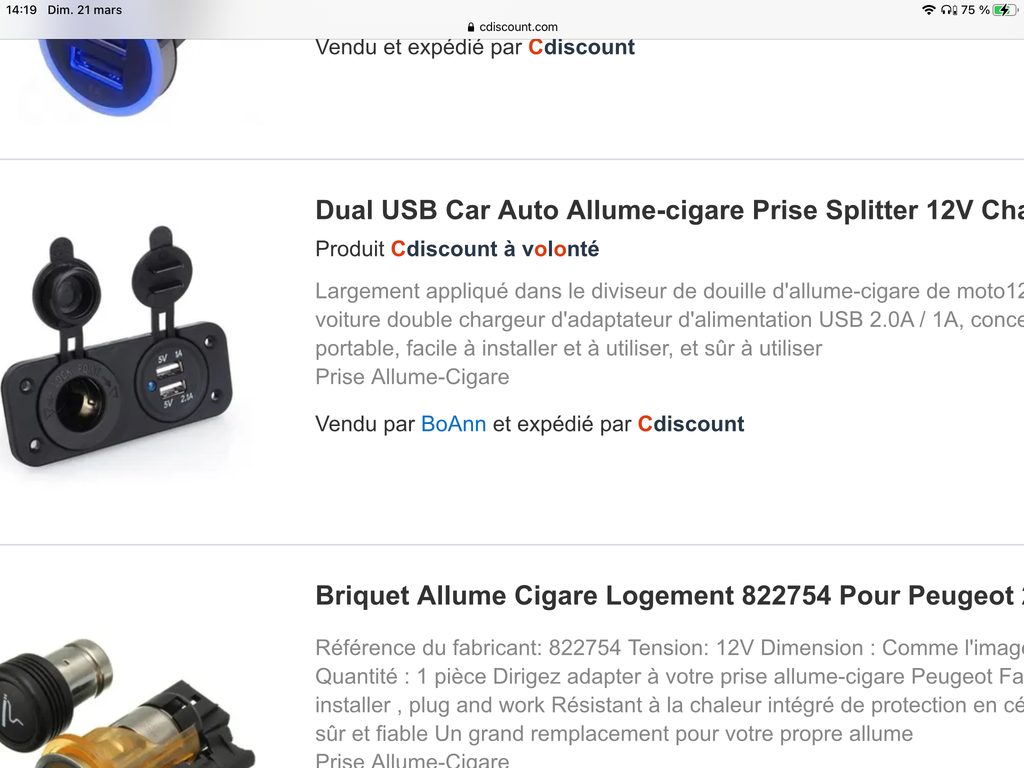Open the BoAnn seller link
Viewport: 1024px width, 768px height.
pos(453,424)
